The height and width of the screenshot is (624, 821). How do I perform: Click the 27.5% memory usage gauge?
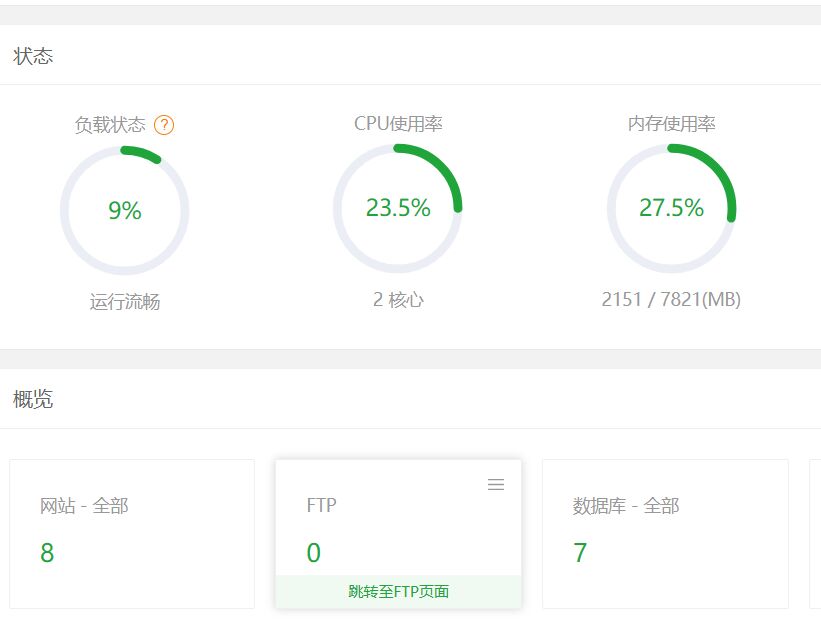pyautogui.click(x=672, y=208)
